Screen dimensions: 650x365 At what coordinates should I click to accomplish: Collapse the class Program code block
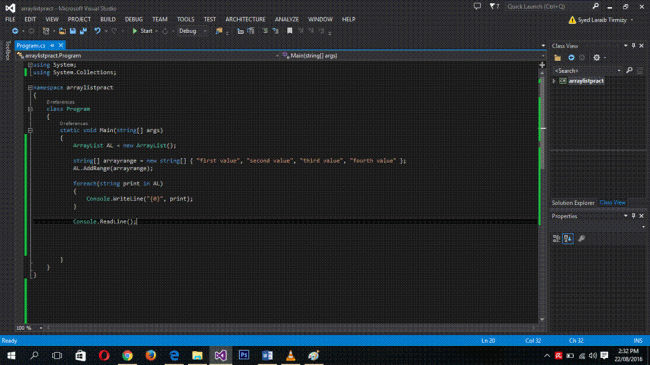[30, 109]
